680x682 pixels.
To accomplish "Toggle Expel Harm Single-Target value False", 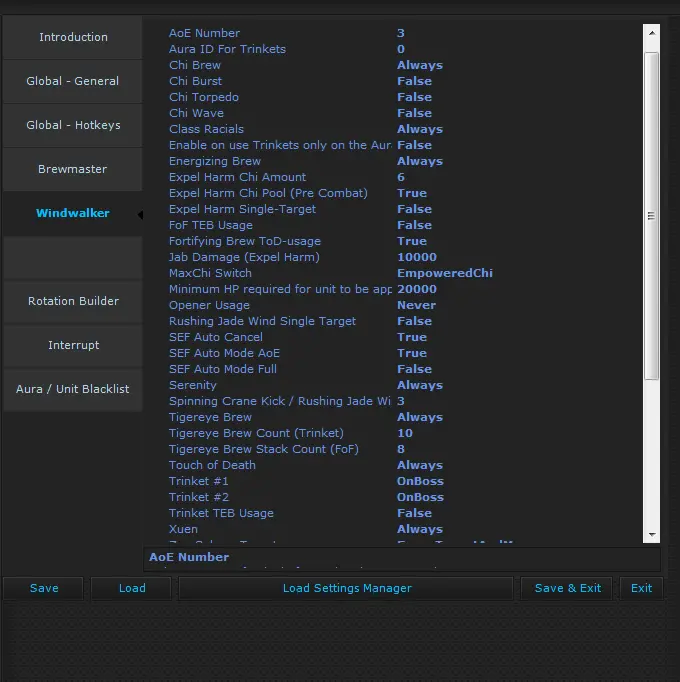I will pyautogui.click(x=414, y=209).
